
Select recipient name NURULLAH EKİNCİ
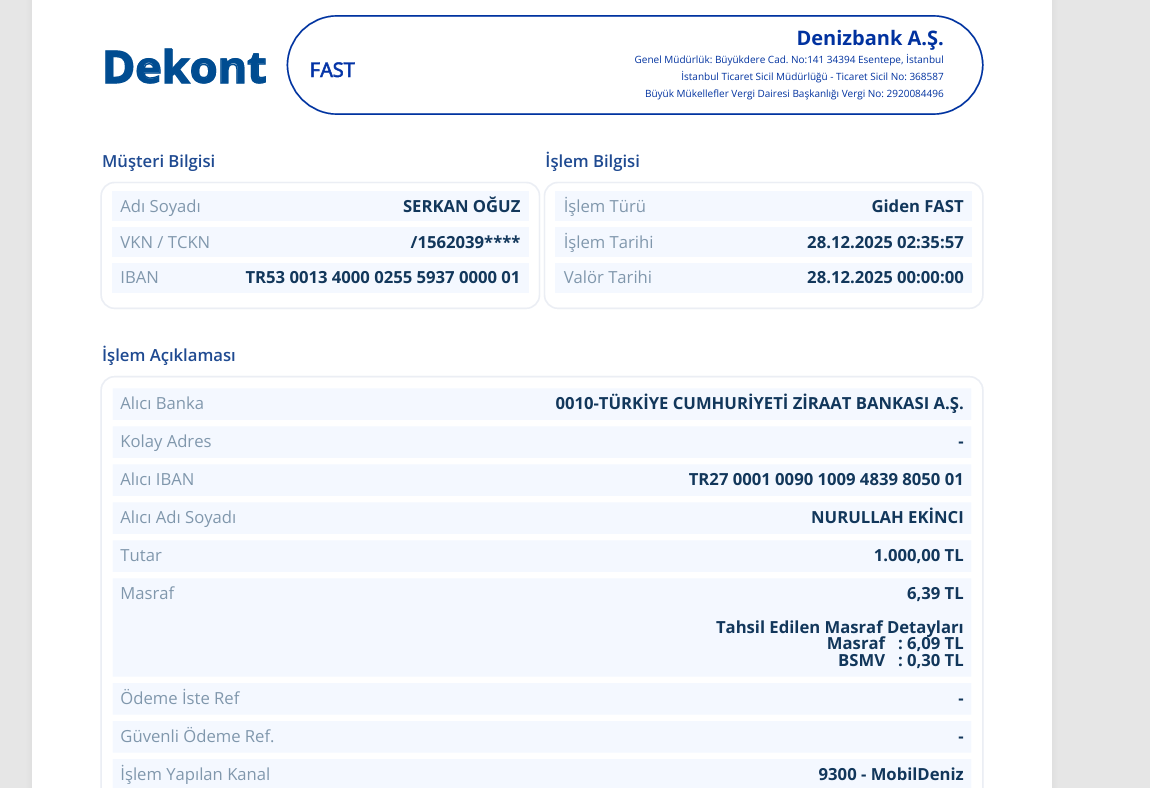pyautogui.click(x=887, y=517)
